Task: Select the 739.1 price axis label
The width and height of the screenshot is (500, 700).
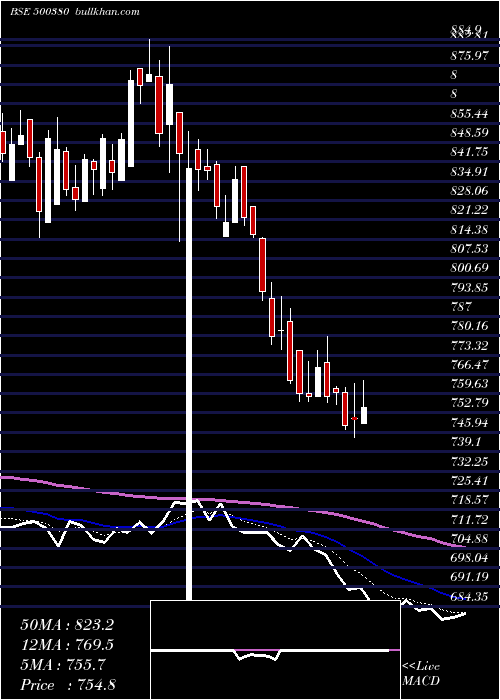Action: pos(466,442)
